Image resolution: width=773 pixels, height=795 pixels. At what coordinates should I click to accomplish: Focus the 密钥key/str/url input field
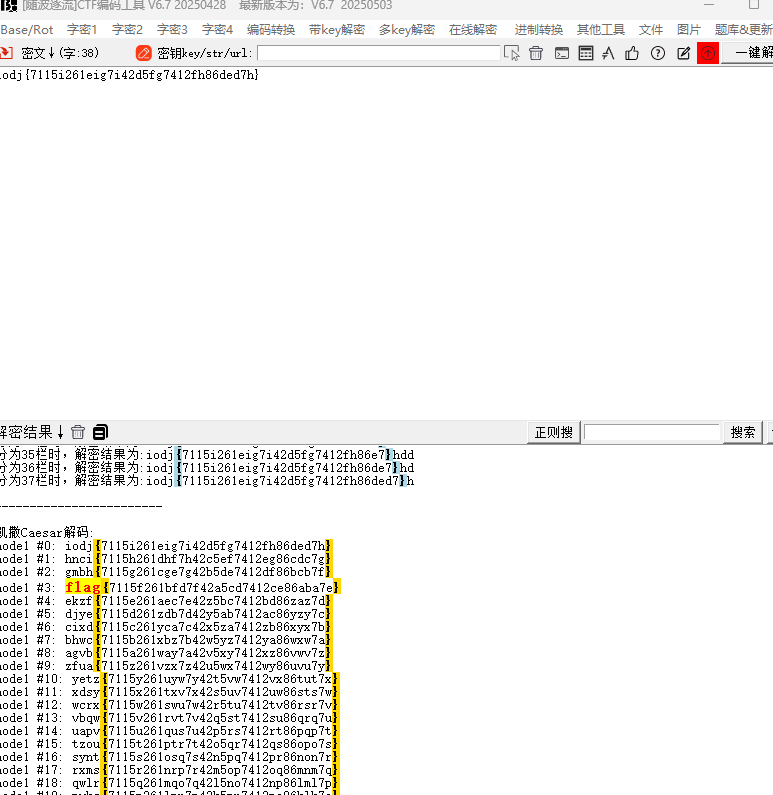(x=378, y=53)
